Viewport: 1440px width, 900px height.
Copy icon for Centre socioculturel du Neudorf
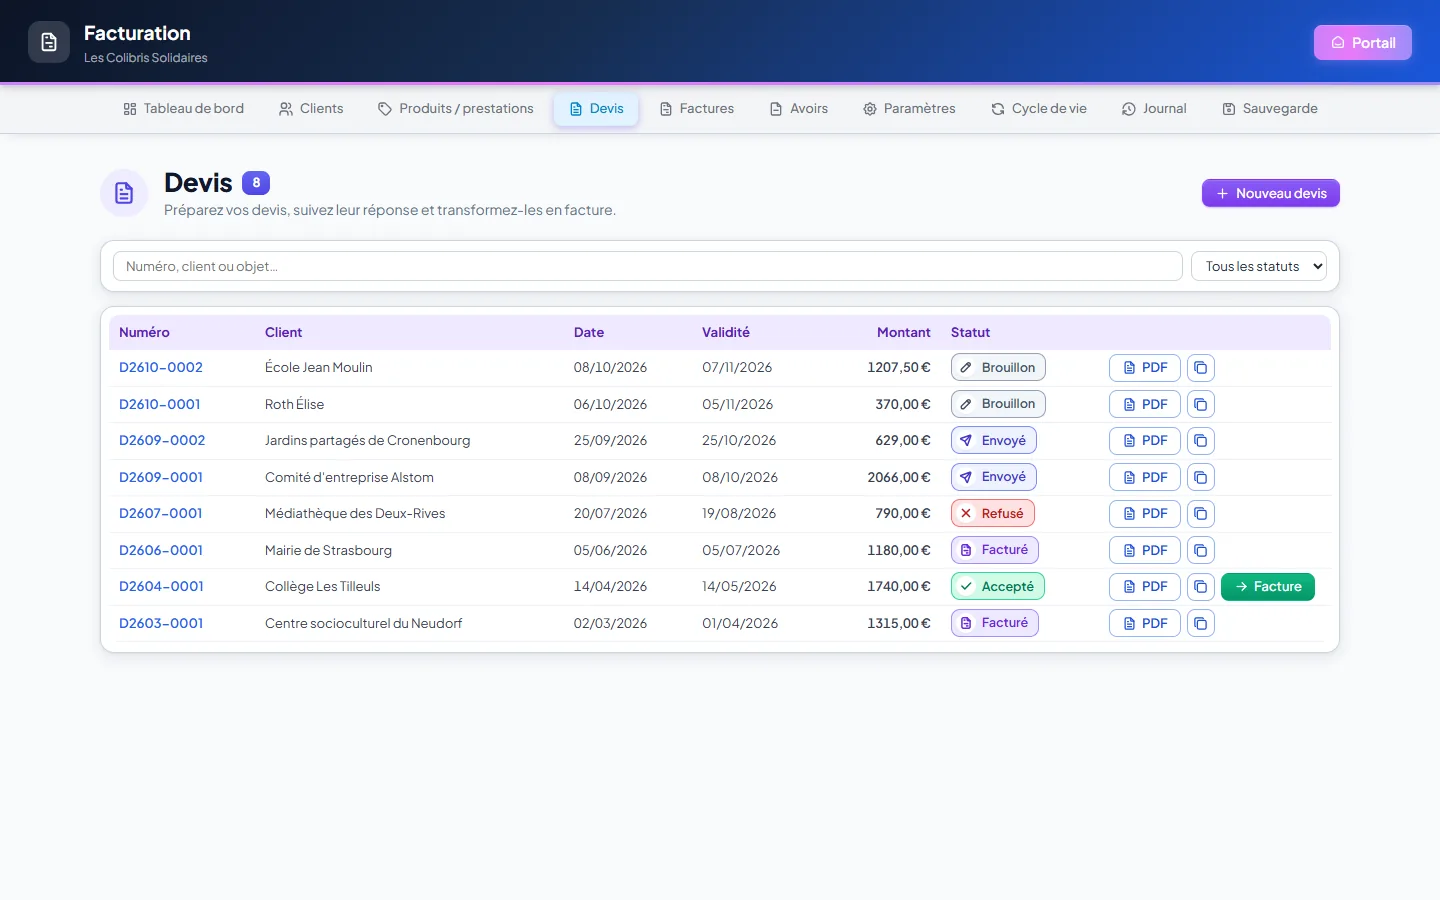(x=1201, y=623)
